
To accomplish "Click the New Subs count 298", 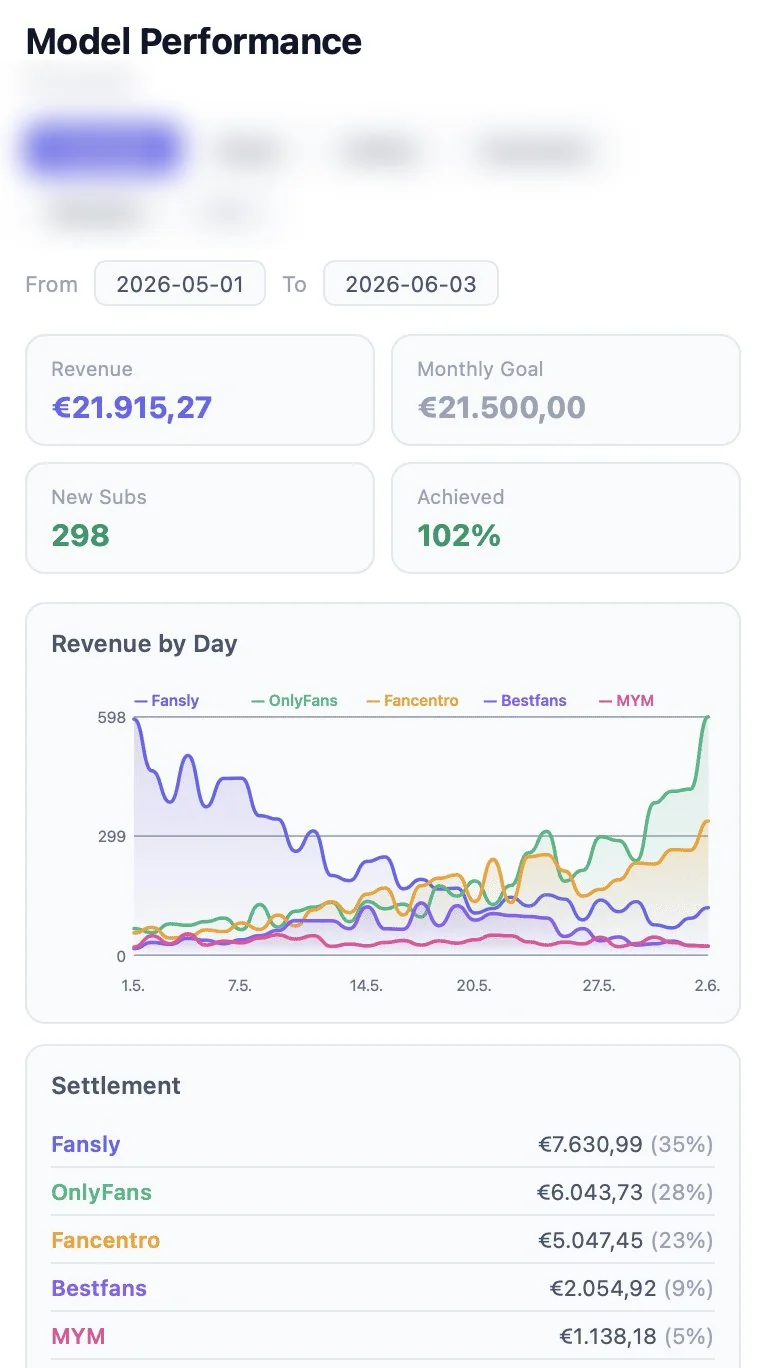I will pyautogui.click(x=81, y=536).
